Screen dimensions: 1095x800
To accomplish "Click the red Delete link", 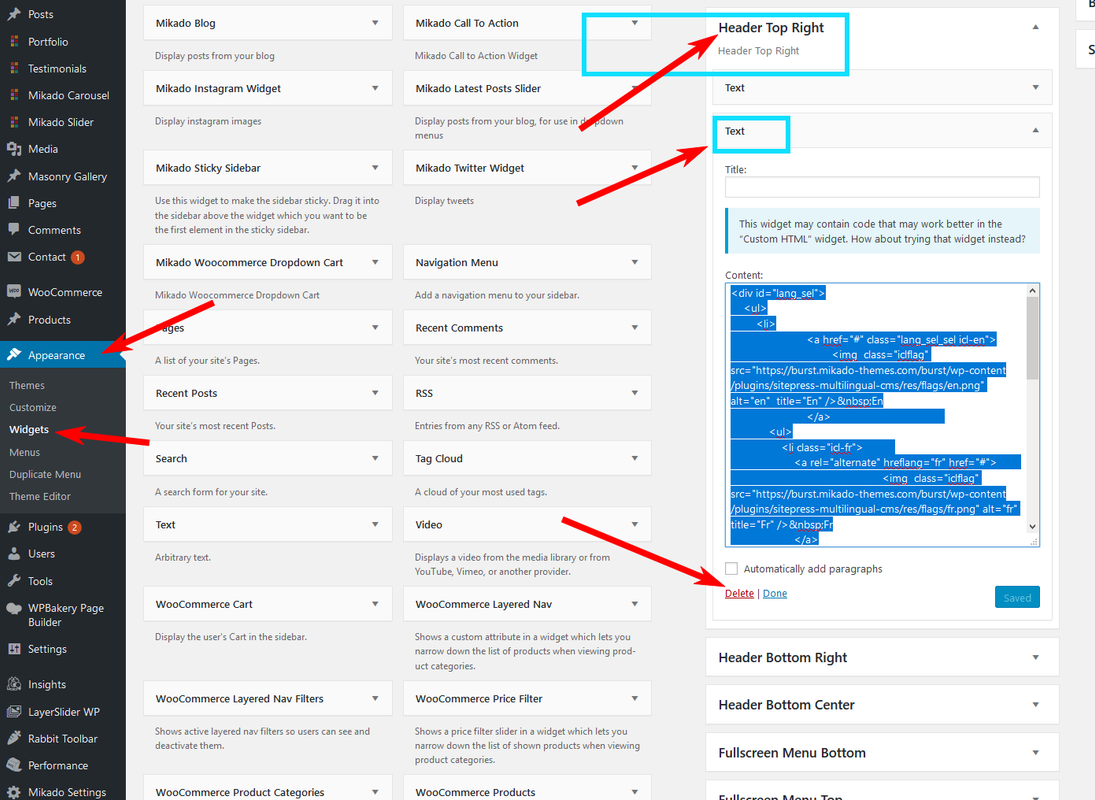I will point(740,593).
